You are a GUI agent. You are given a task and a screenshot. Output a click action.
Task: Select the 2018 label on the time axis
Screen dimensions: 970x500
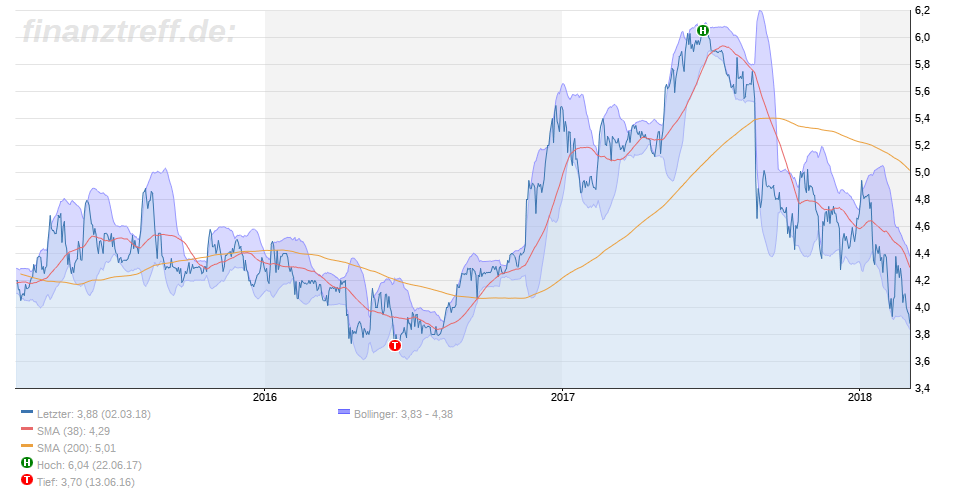tap(860, 397)
